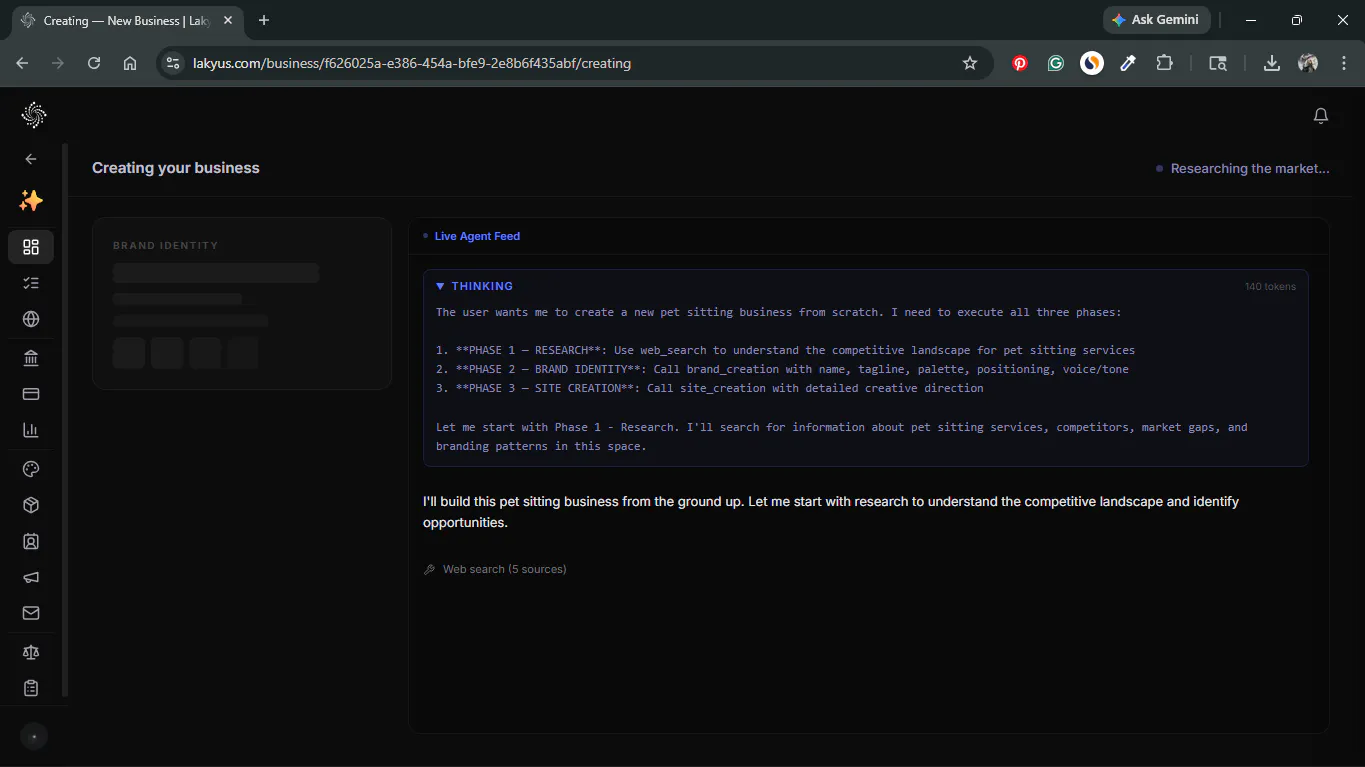Click the round avatar at sidebar bottom
The width and height of the screenshot is (1365, 767).
point(33,737)
